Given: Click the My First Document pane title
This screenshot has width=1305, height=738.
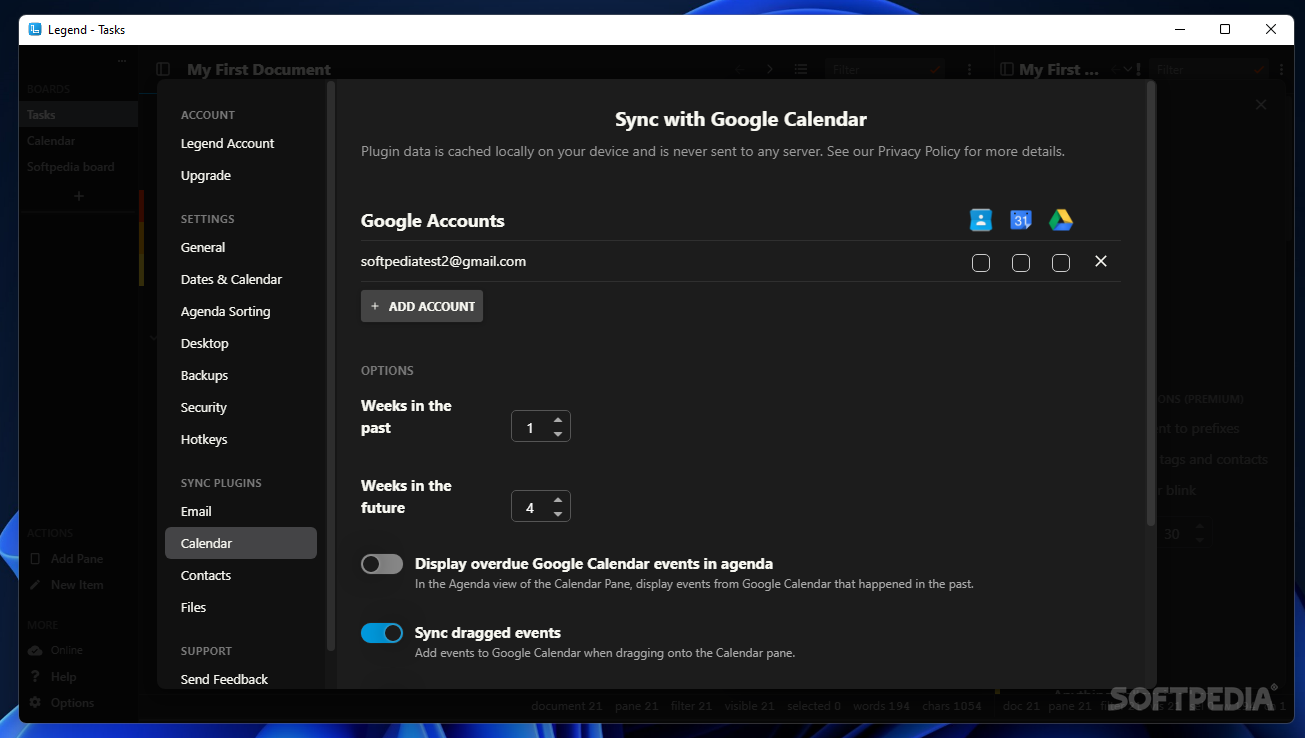Looking at the screenshot, I should click(259, 69).
